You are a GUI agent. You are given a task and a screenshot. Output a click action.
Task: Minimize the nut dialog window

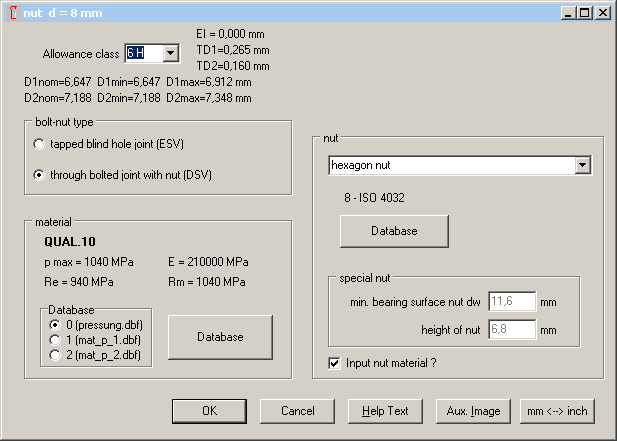[x=570, y=12]
